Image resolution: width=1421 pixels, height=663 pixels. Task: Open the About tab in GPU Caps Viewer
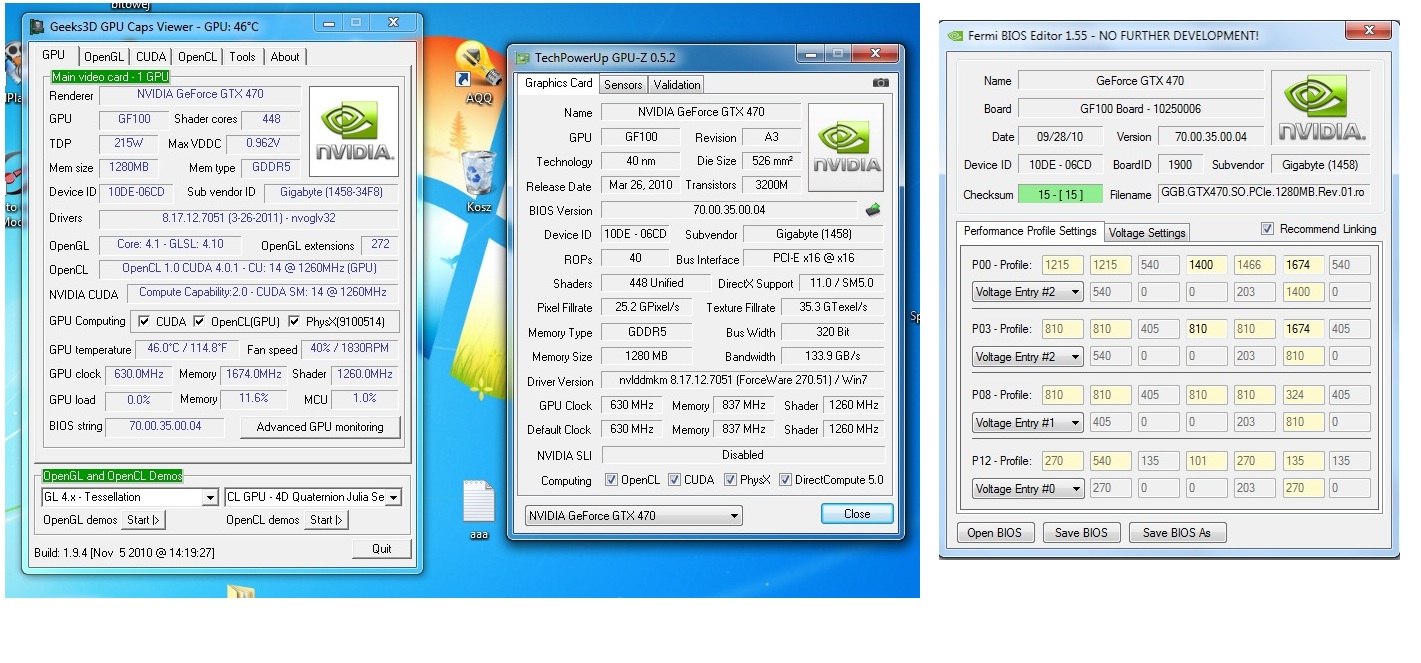pos(285,57)
